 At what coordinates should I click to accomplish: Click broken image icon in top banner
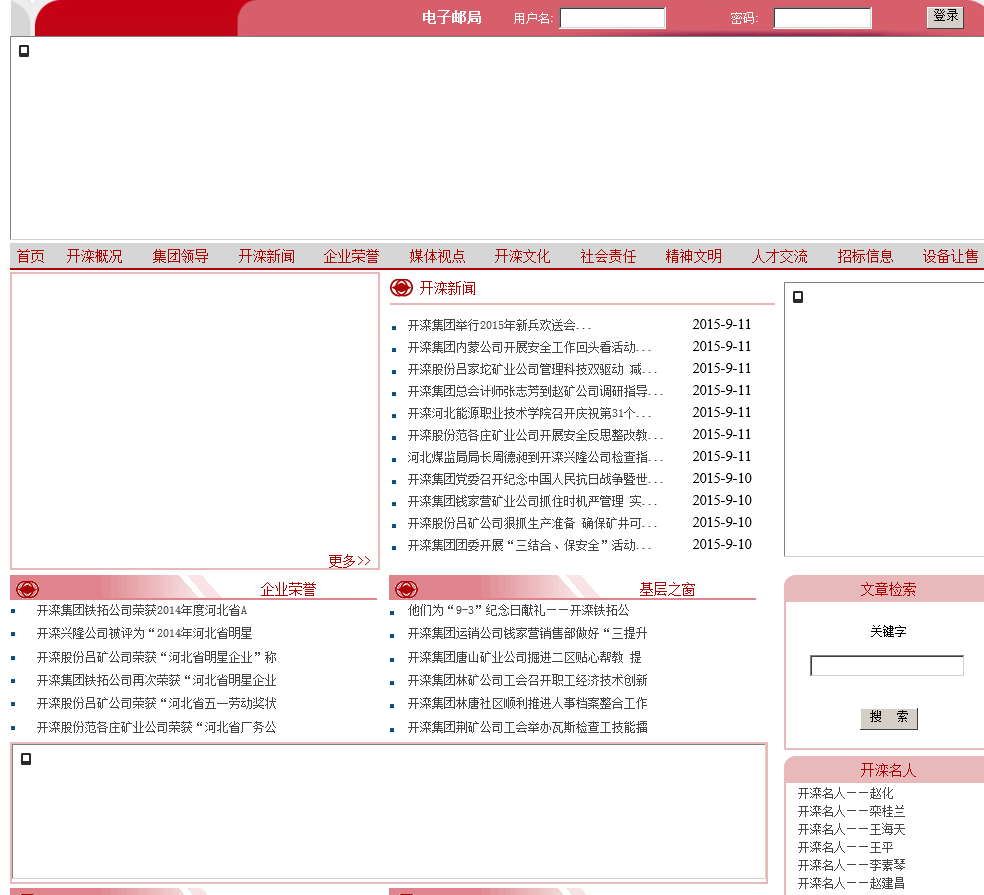24,51
